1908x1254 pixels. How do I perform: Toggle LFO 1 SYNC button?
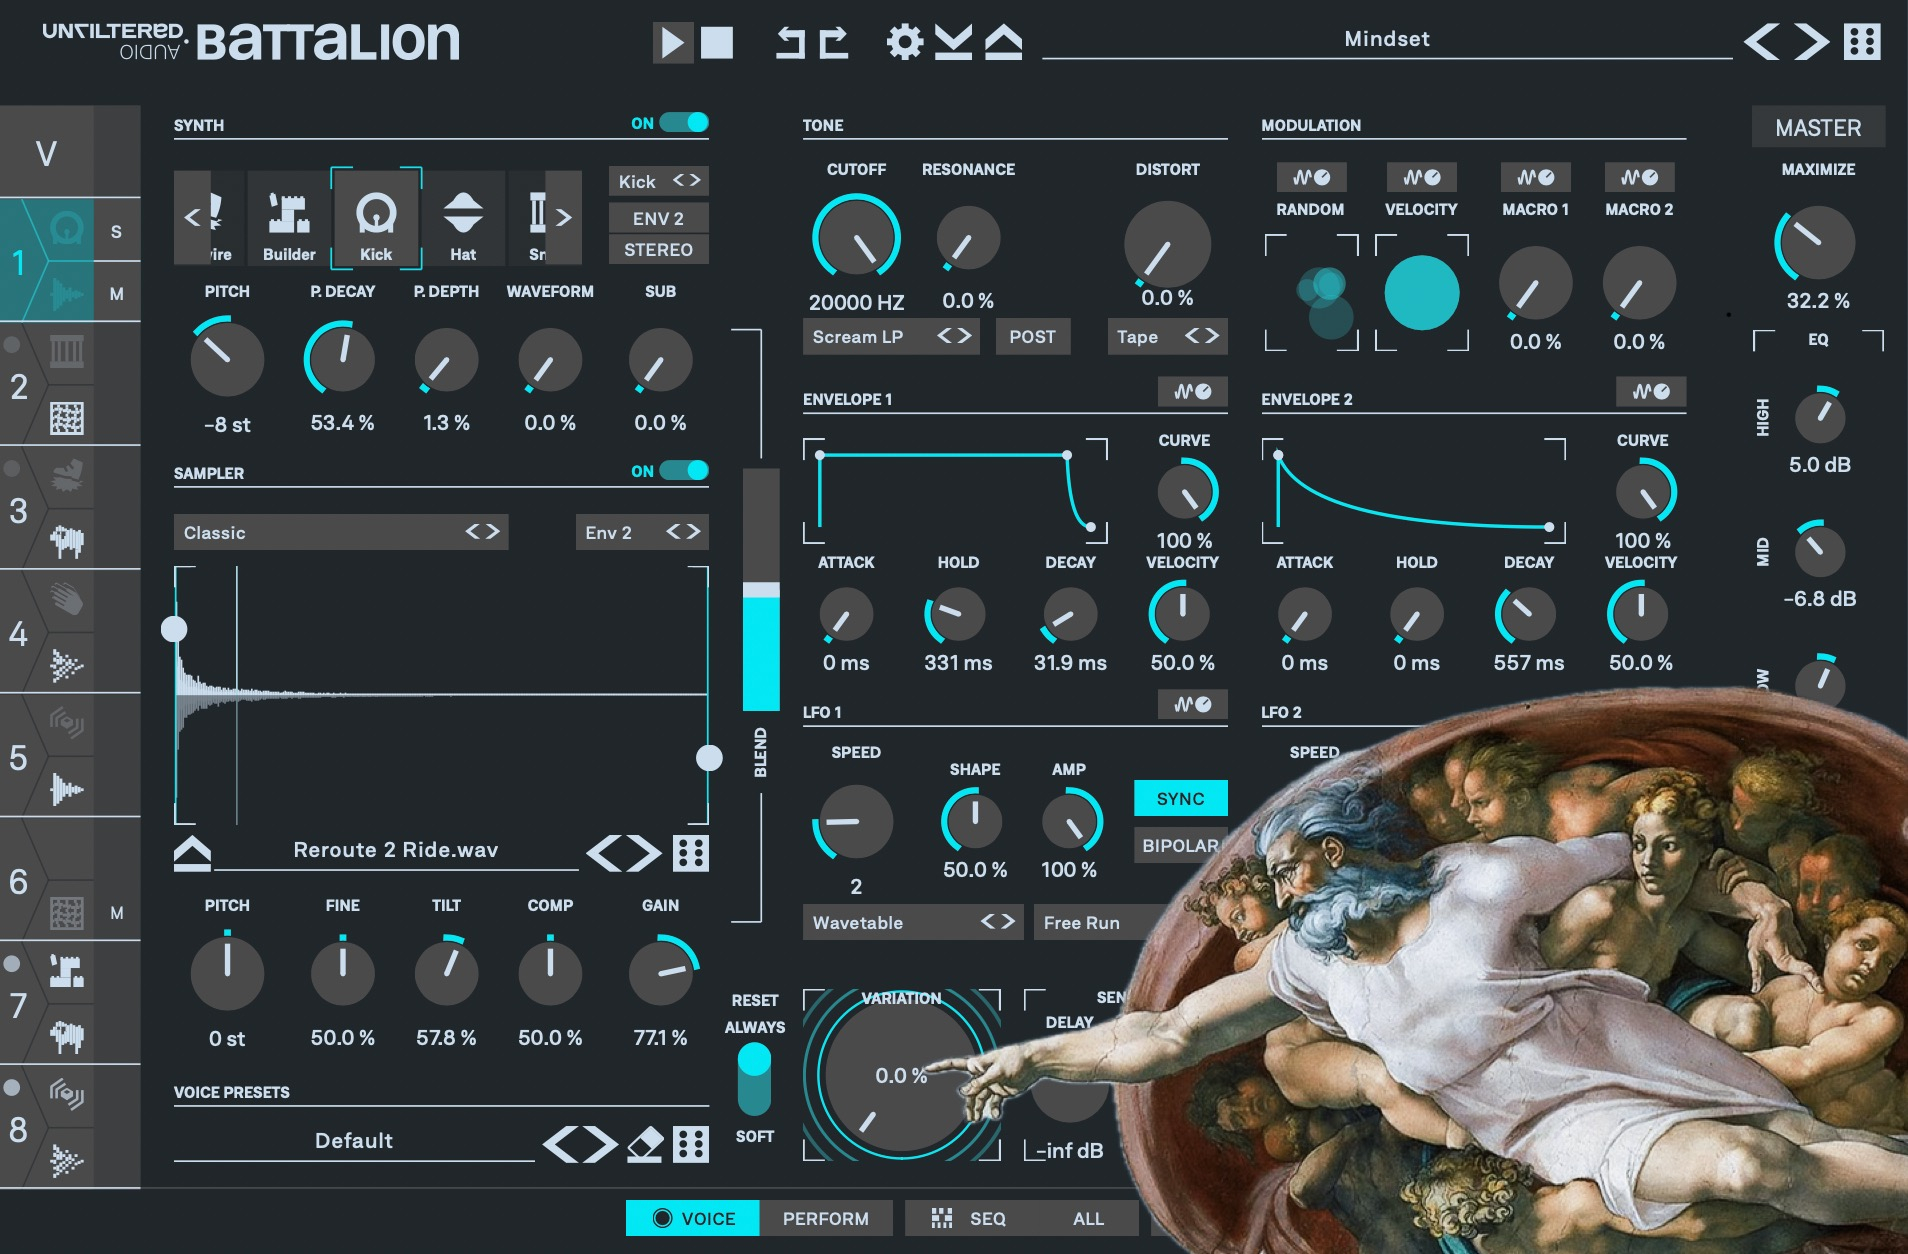click(x=1180, y=798)
